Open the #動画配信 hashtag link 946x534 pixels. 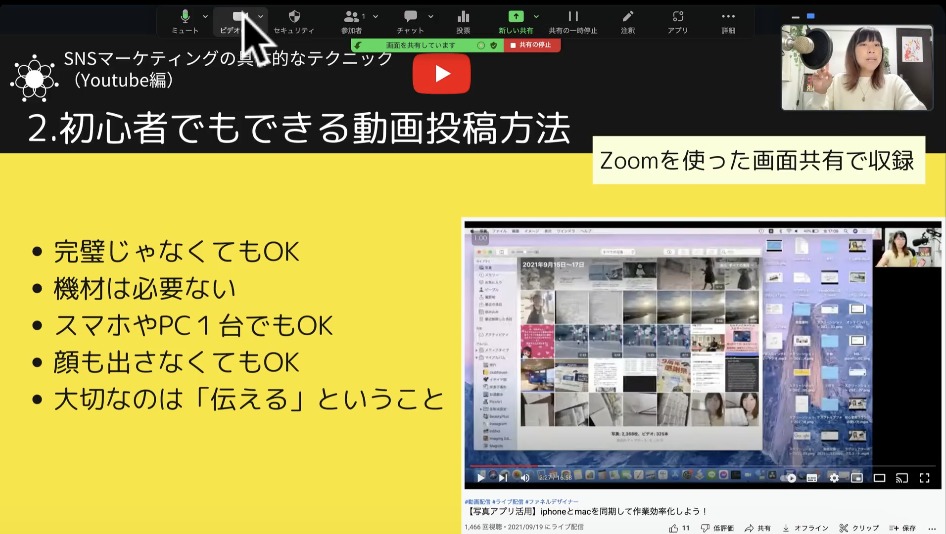coord(477,501)
